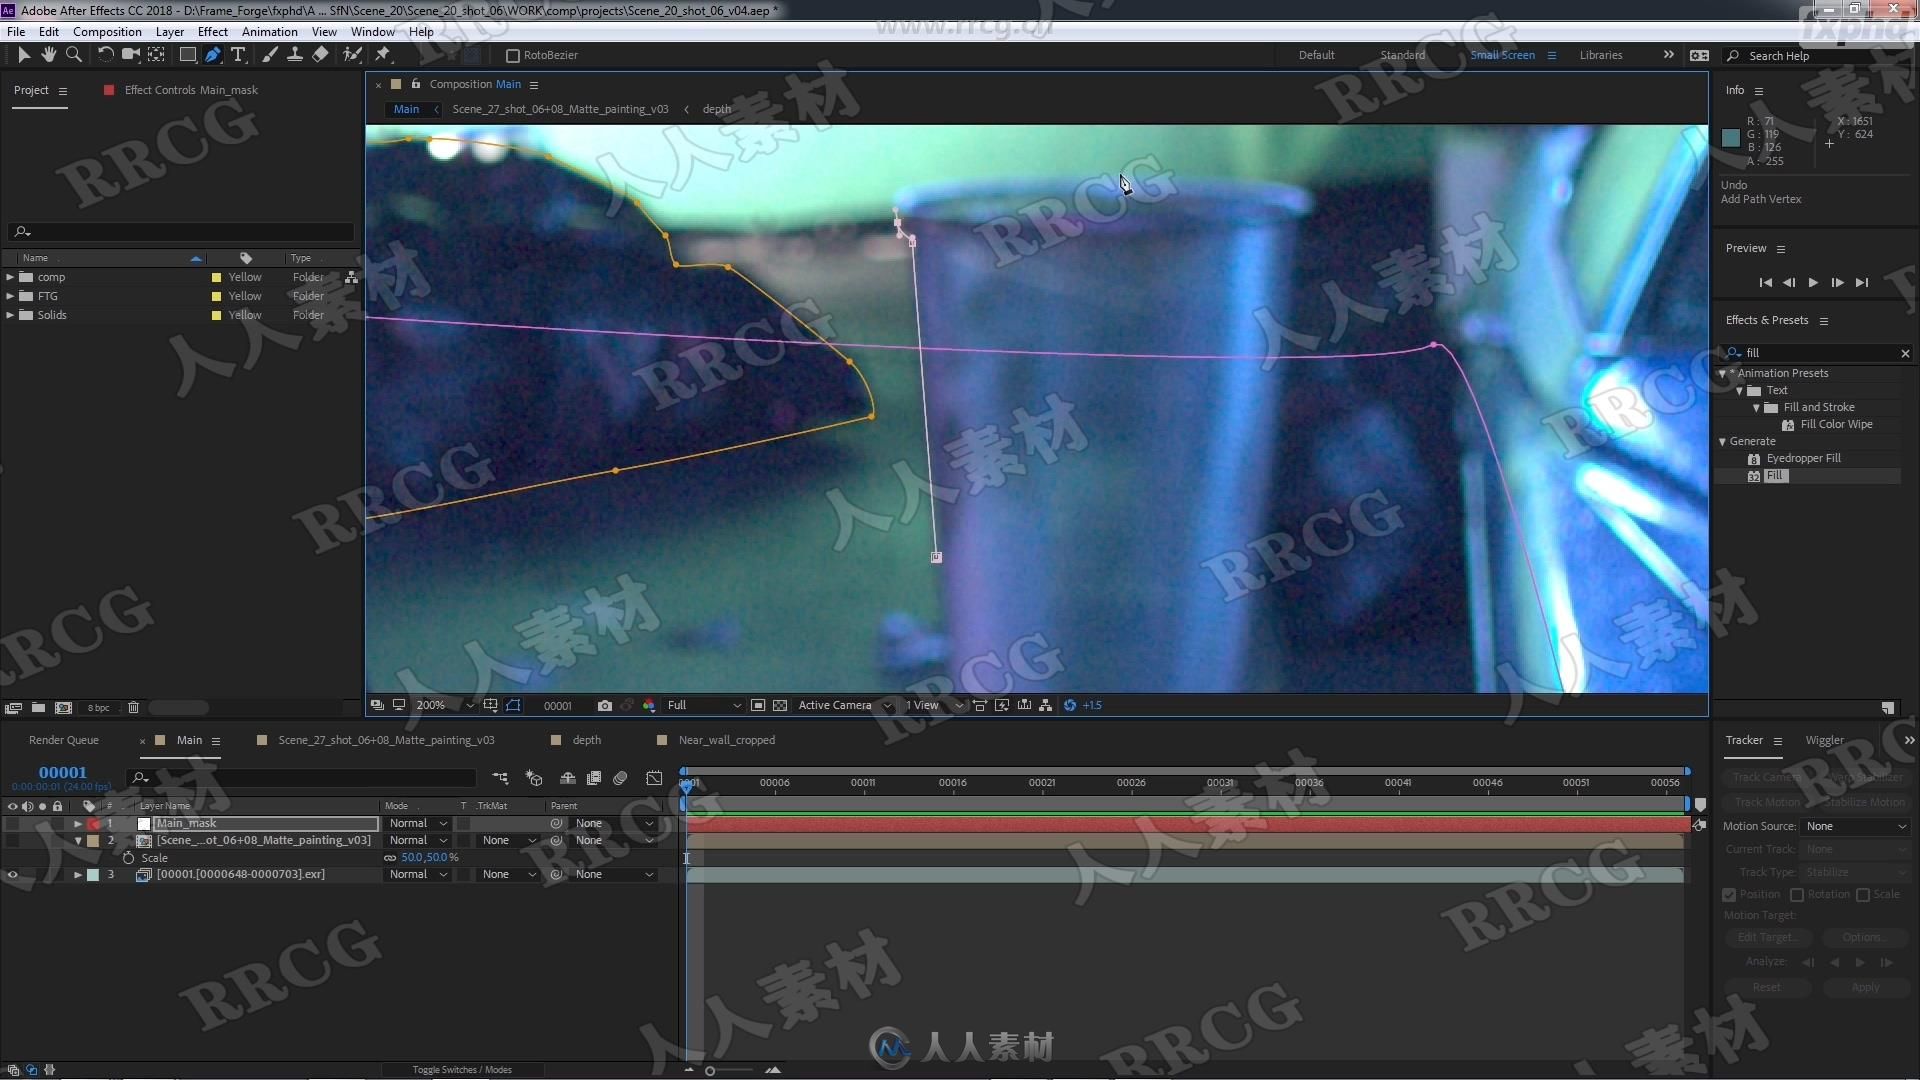Viewport: 1920px width, 1080px height.
Task: Click the depth composition tab
Action: pyautogui.click(x=587, y=740)
